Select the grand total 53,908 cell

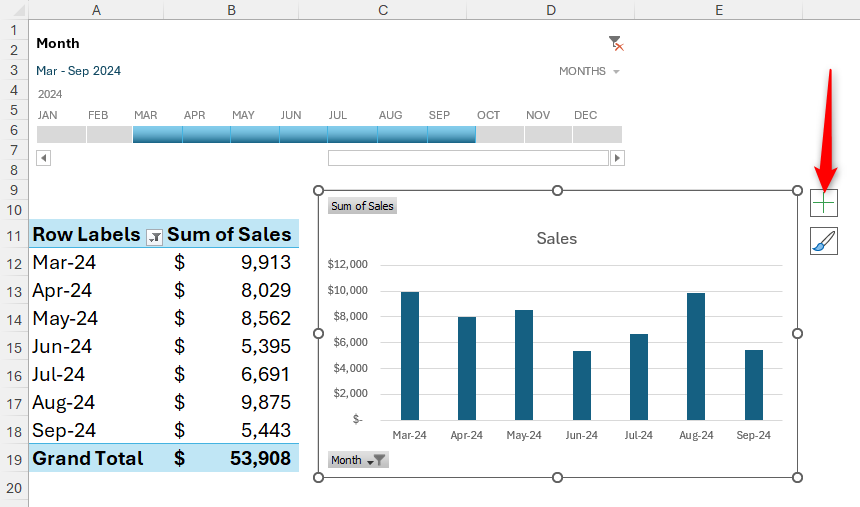231,458
